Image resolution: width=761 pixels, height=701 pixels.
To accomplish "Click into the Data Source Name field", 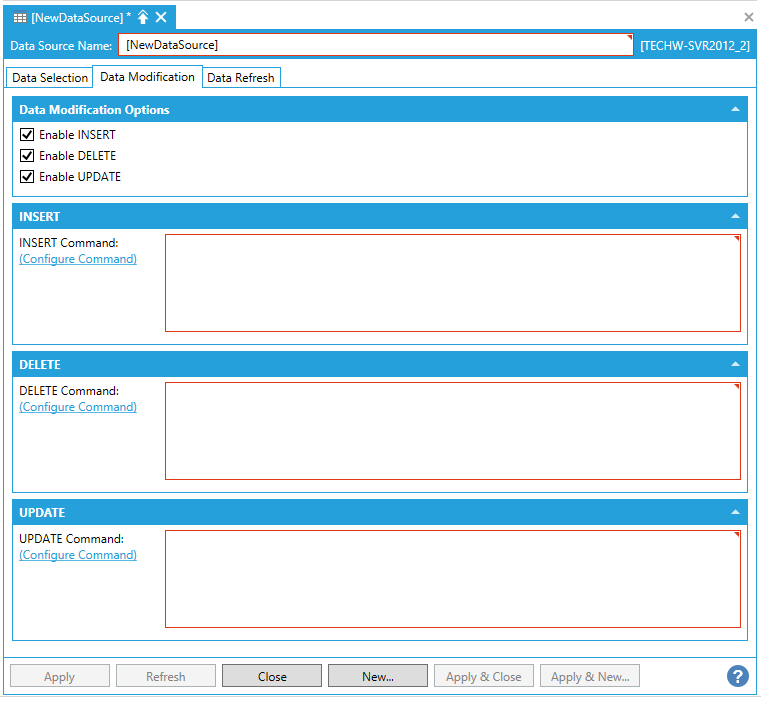I will coord(375,45).
